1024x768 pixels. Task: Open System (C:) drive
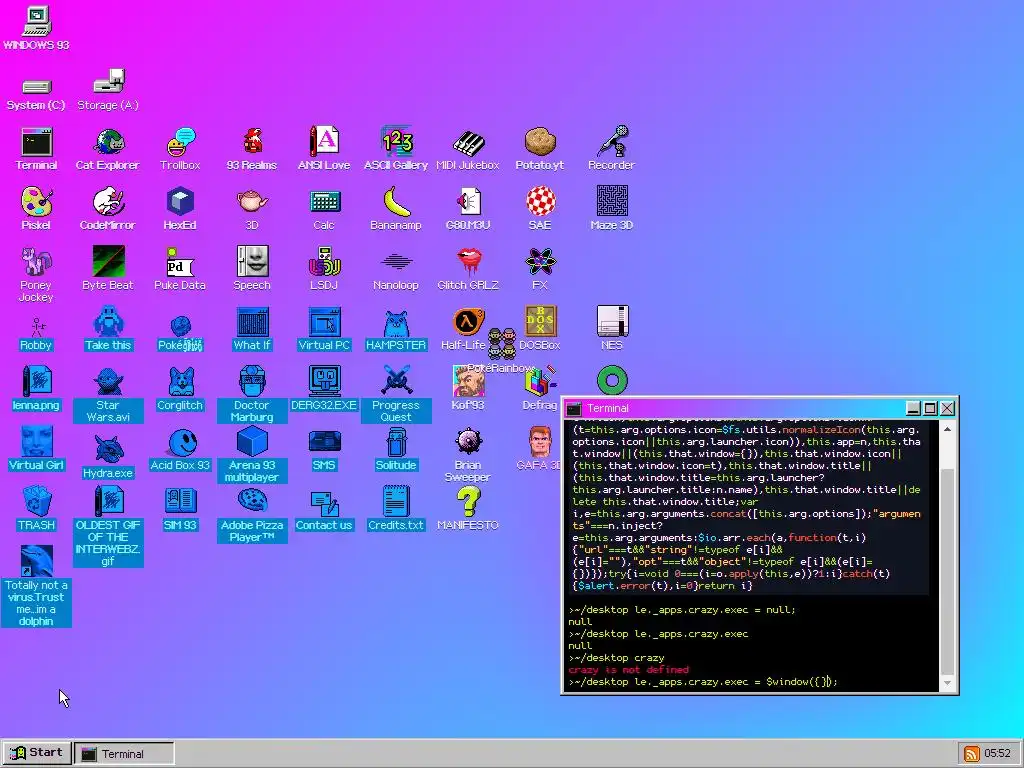pos(37,94)
